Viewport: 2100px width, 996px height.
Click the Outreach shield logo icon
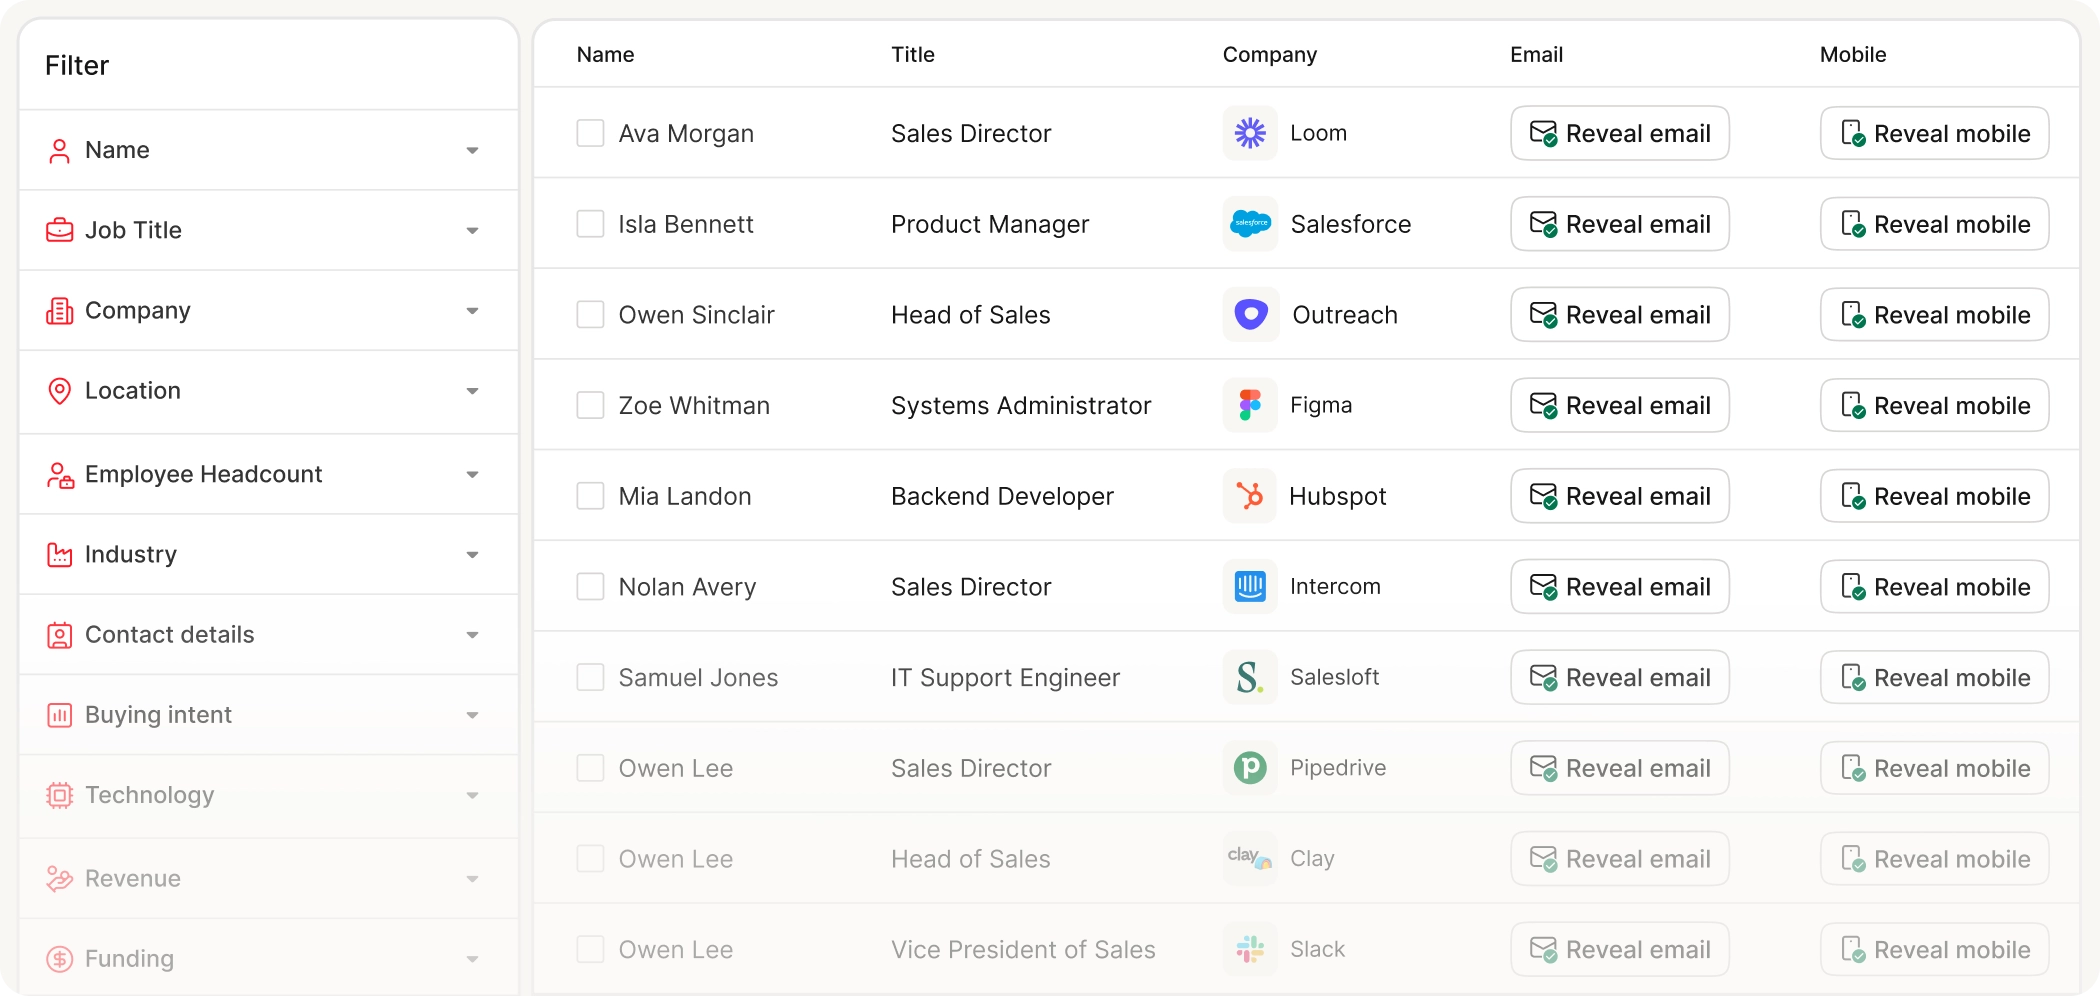tap(1250, 315)
